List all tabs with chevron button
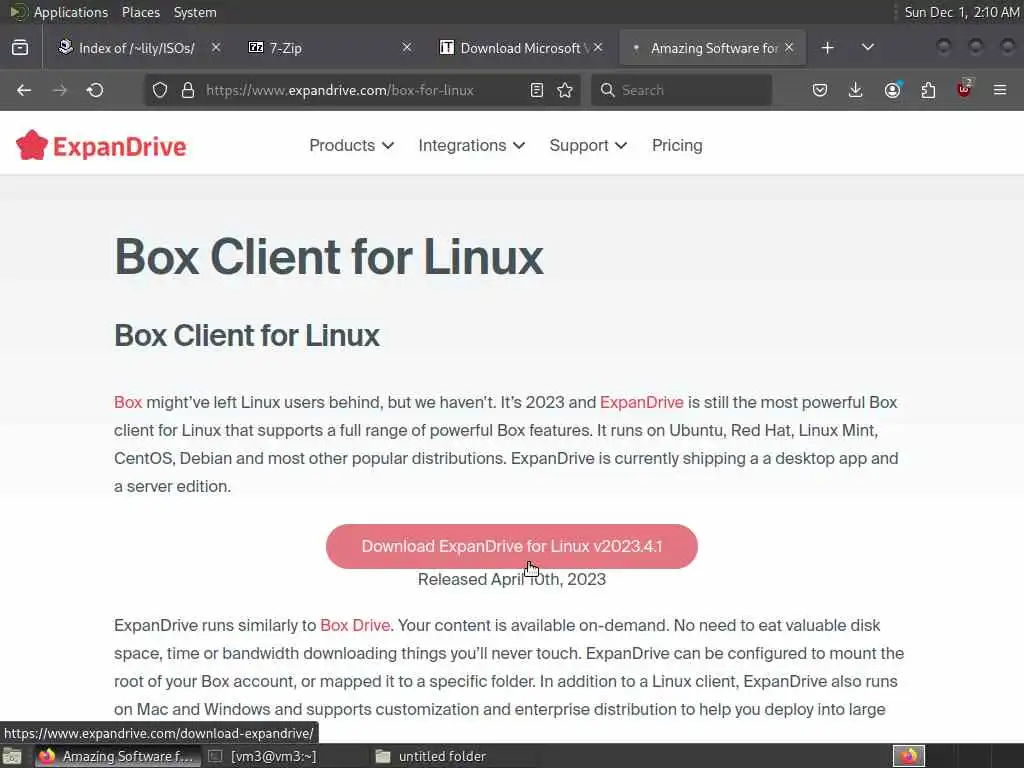Viewport: 1024px width, 768px height. point(868,48)
